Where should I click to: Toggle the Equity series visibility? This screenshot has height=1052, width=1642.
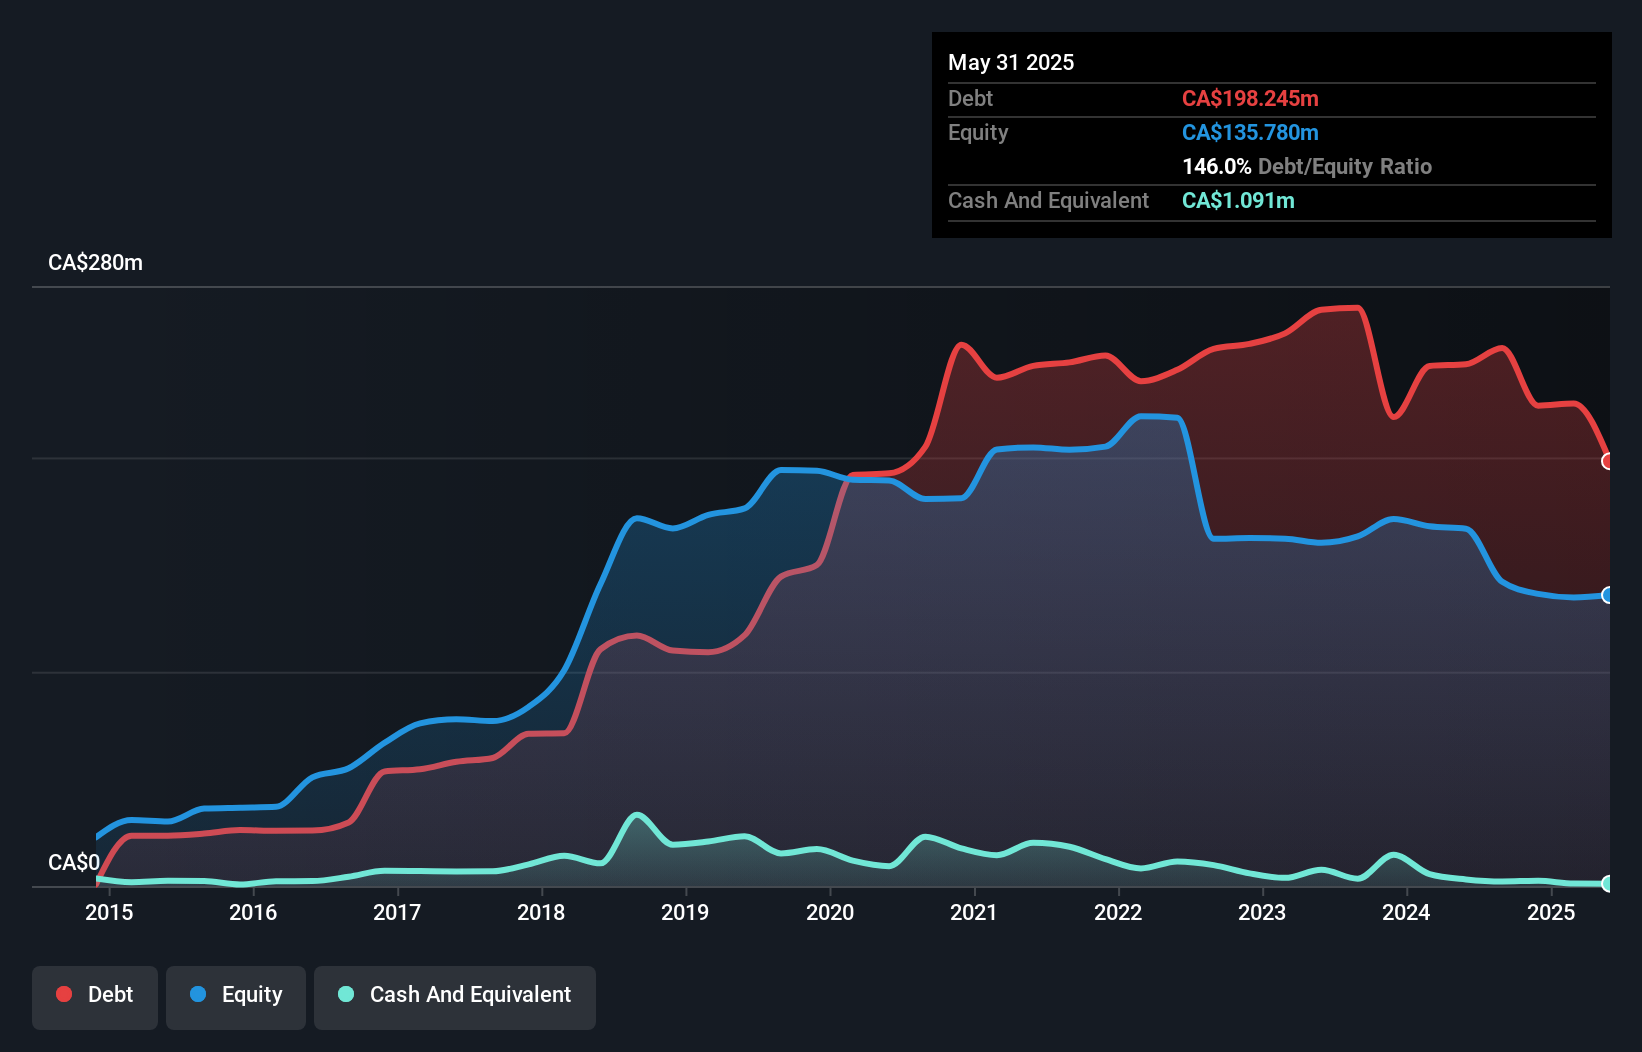(x=235, y=995)
